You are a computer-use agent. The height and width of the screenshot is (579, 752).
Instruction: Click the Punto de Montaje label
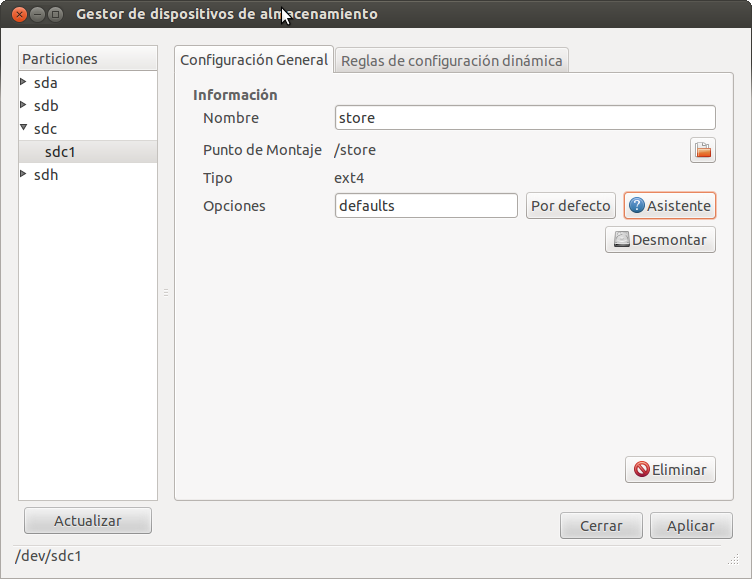[262, 150]
